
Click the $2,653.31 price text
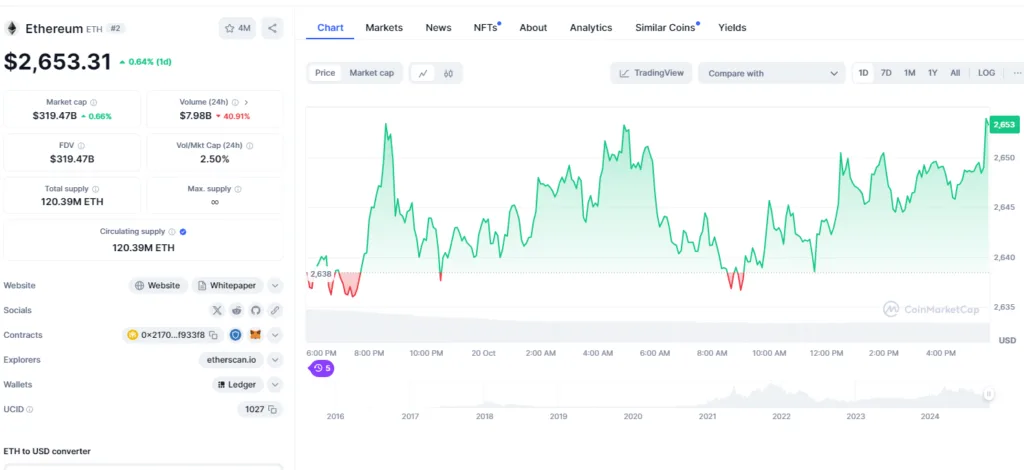coord(57,61)
